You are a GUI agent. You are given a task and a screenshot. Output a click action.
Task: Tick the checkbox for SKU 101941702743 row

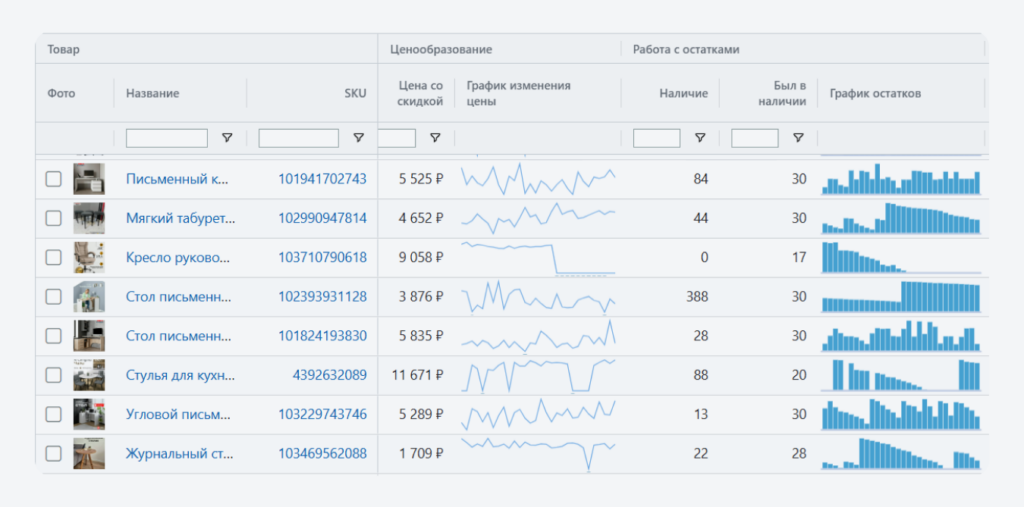(x=53, y=179)
